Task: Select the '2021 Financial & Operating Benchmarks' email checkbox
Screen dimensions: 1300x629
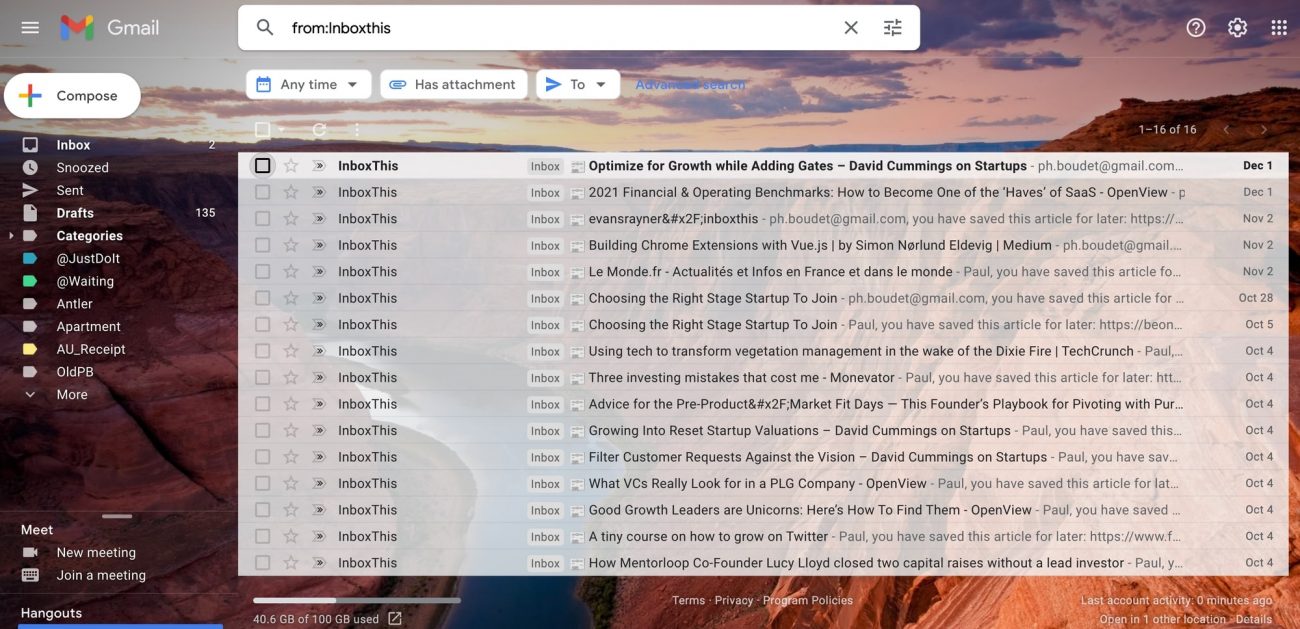Action: 262,192
